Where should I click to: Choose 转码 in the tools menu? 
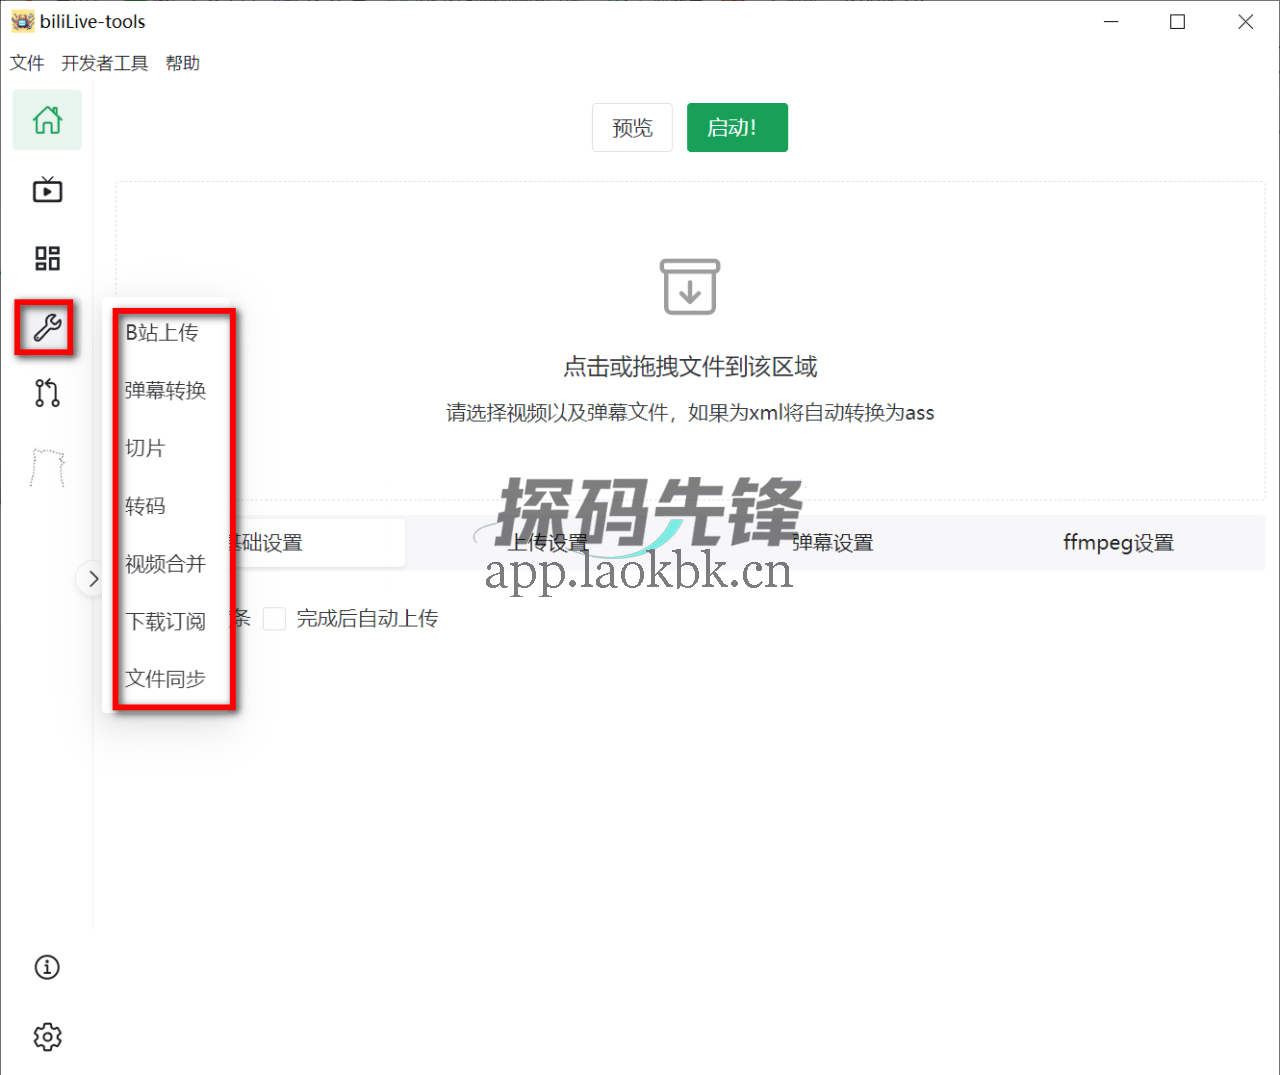145,506
